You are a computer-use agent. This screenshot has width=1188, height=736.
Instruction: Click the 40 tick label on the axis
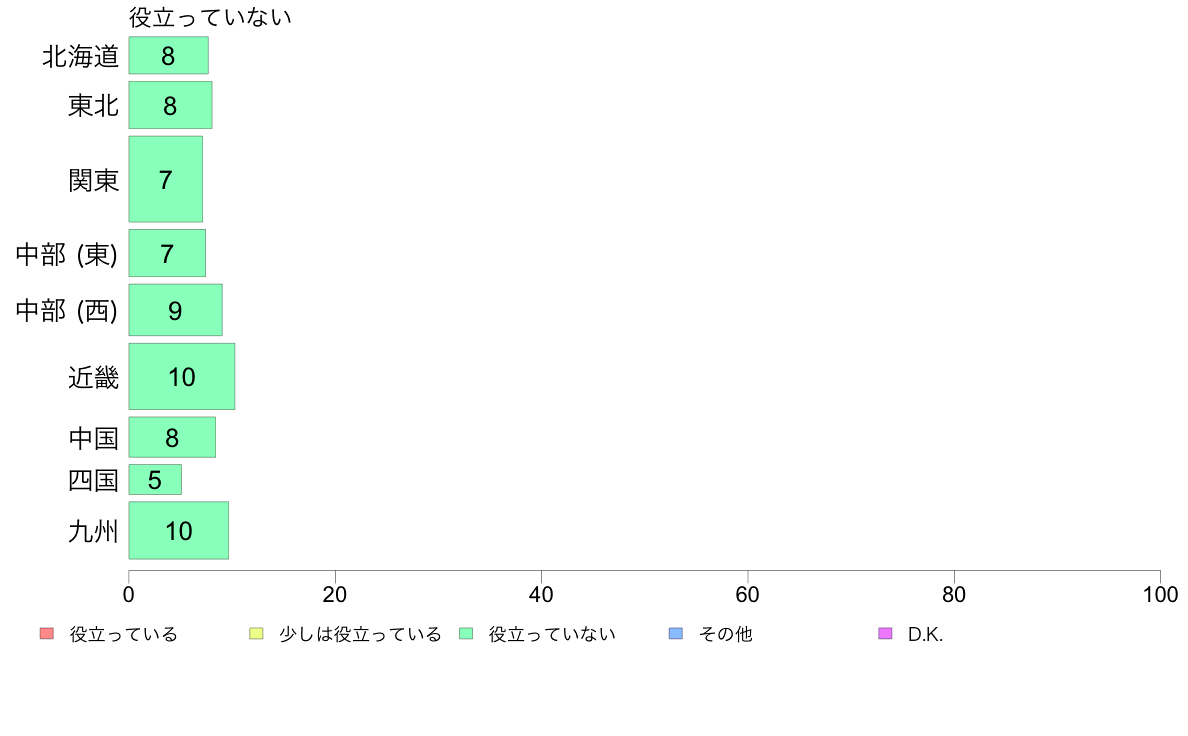tap(541, 594)
